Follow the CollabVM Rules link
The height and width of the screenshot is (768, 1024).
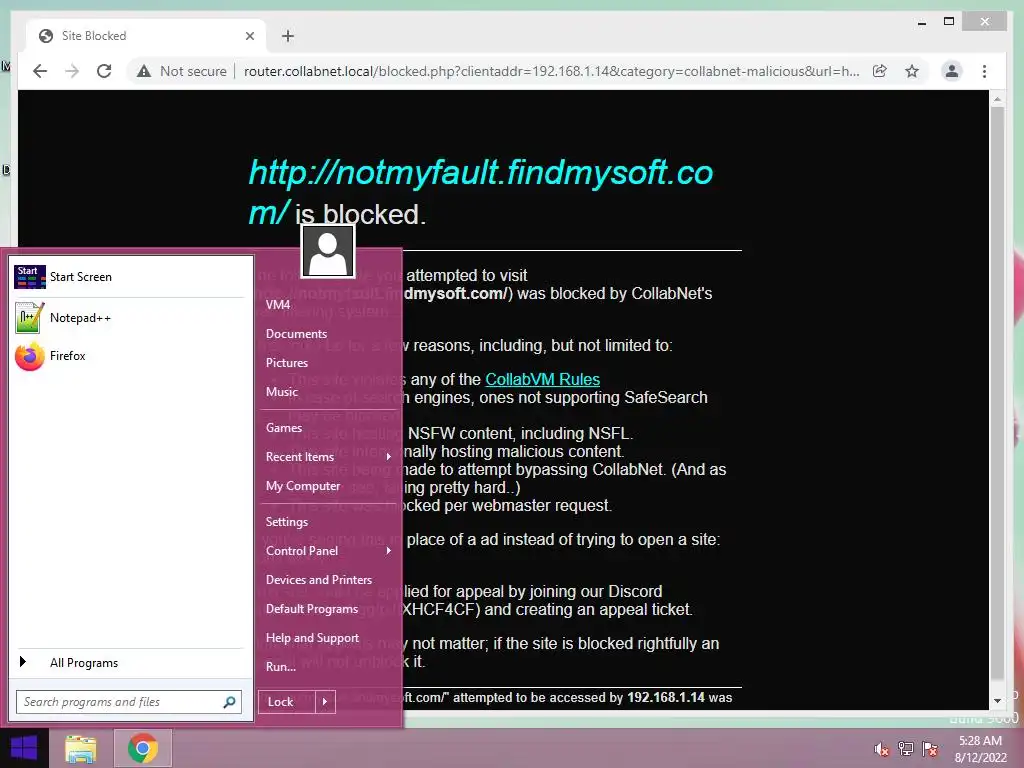[x=542, y=379]
